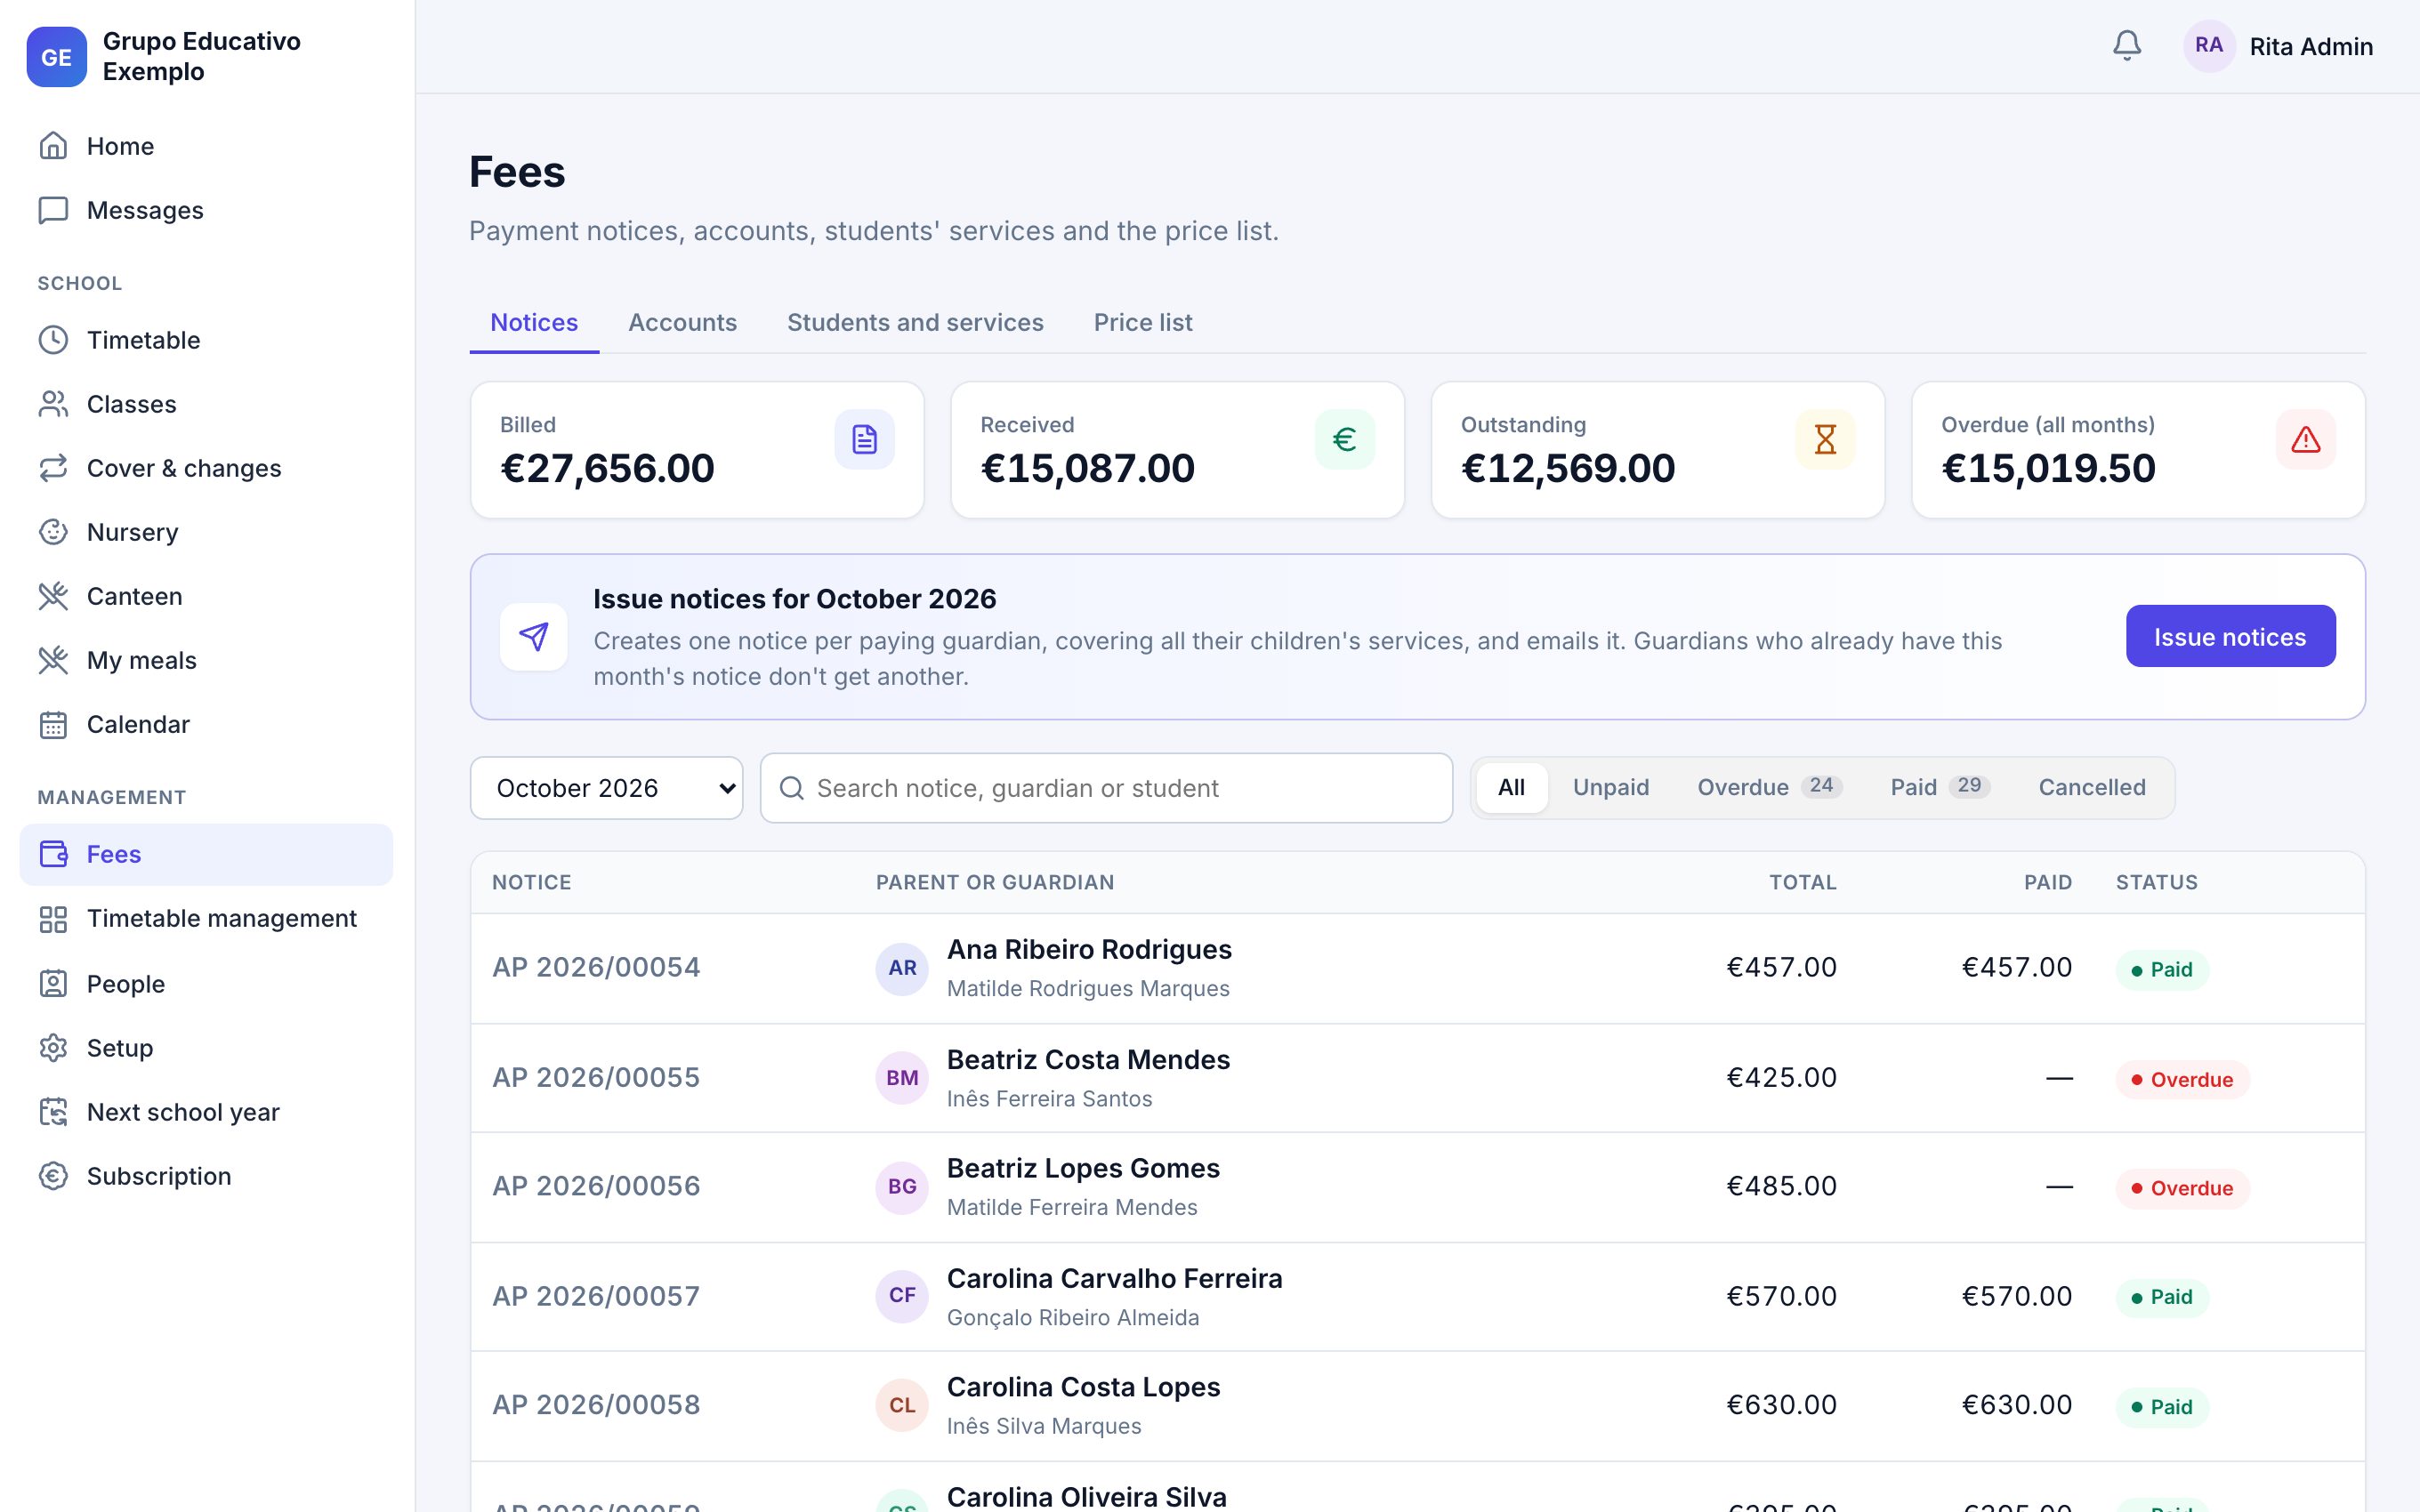Screen dimensions: 2420x1512
Task: Click the Issue notices button
Action: point(2230,636)
